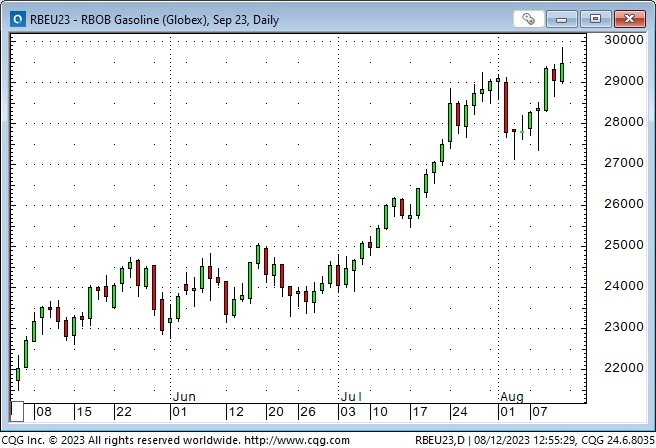The image size is (656, 448).
Task: Click the 03 date label on the axis
Action: 348,412
